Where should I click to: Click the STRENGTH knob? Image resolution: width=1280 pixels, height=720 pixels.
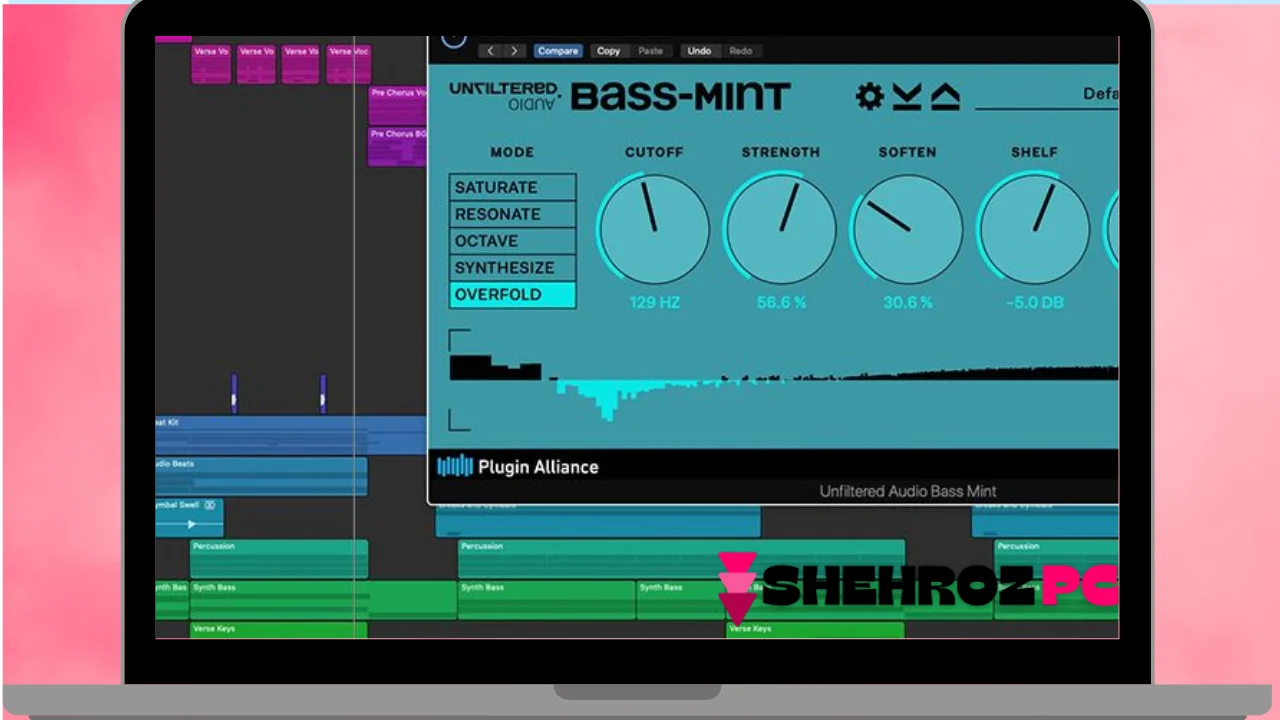[780, 229]
